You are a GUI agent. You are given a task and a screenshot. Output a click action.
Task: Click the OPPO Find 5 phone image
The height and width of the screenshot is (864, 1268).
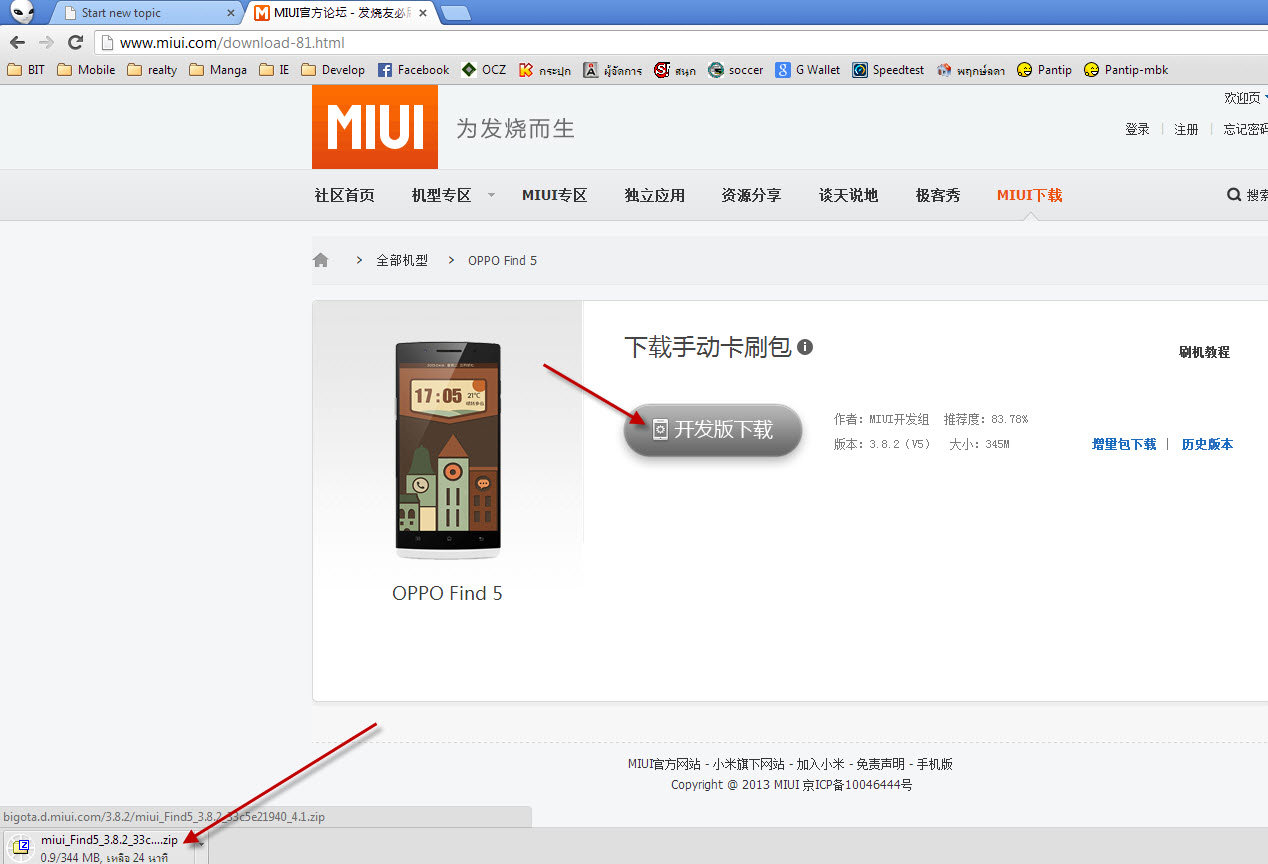(448, 450)
